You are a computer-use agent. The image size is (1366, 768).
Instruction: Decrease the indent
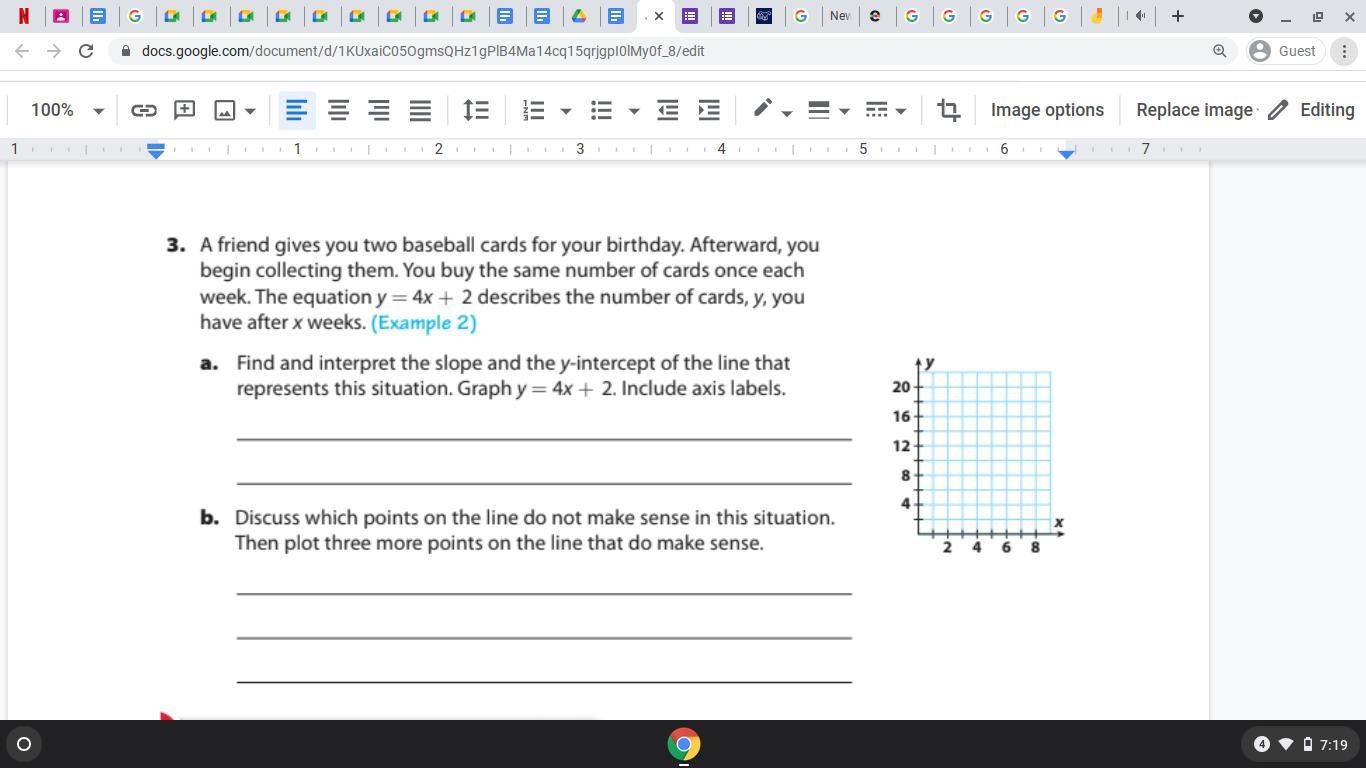(667, 110)
